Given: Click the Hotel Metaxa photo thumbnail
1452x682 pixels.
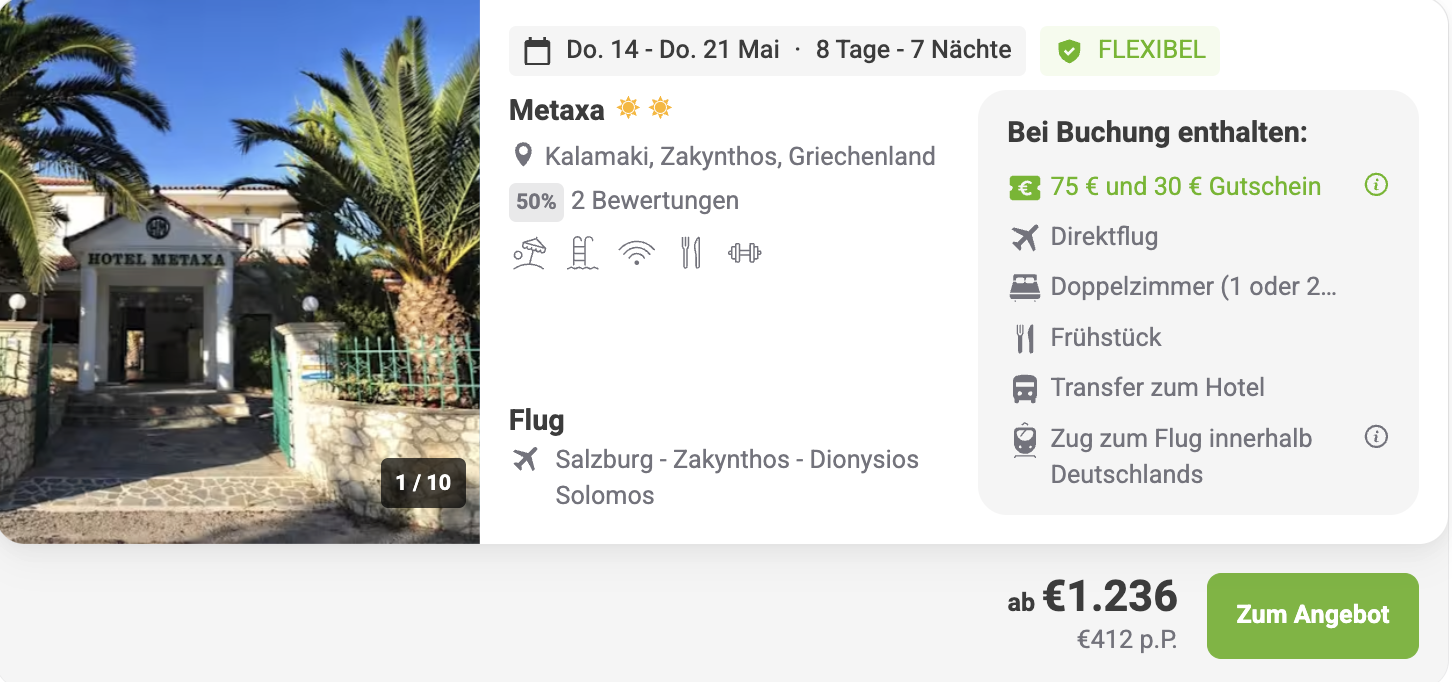Looking at the screenshot, I should tap(240, 270).
